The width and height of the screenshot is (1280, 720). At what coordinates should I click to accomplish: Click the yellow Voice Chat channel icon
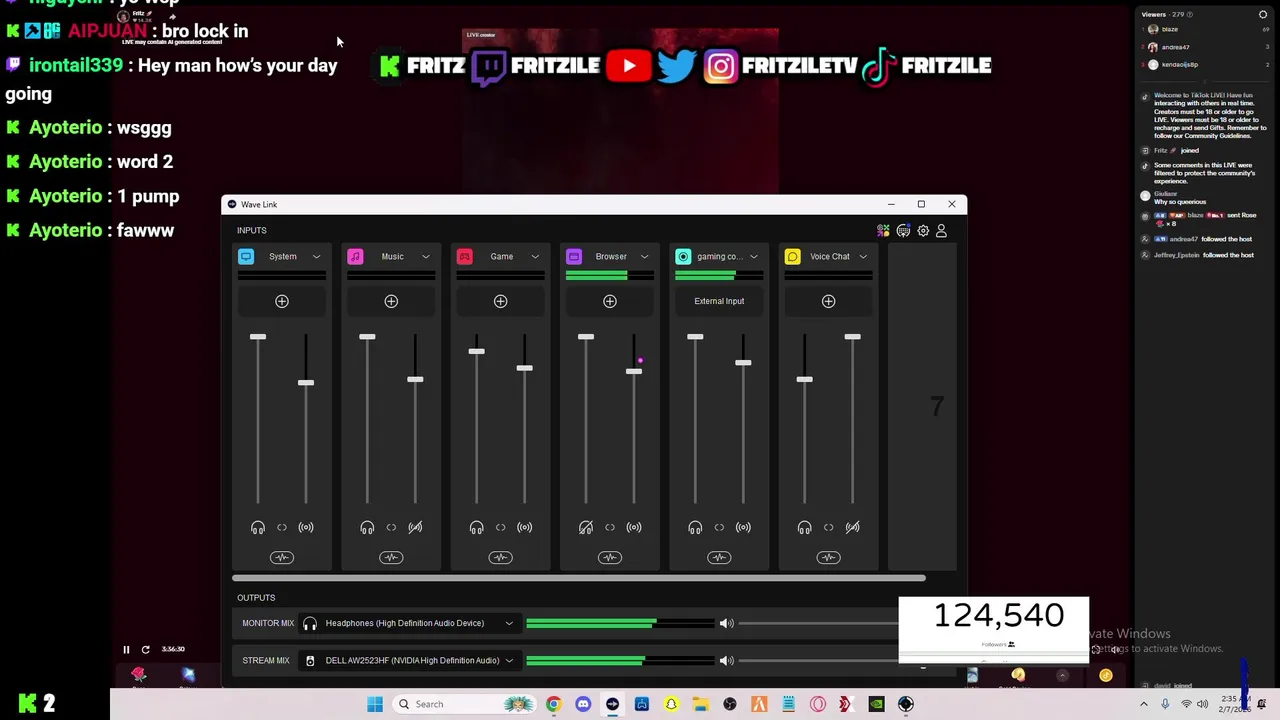pos(793,256)
